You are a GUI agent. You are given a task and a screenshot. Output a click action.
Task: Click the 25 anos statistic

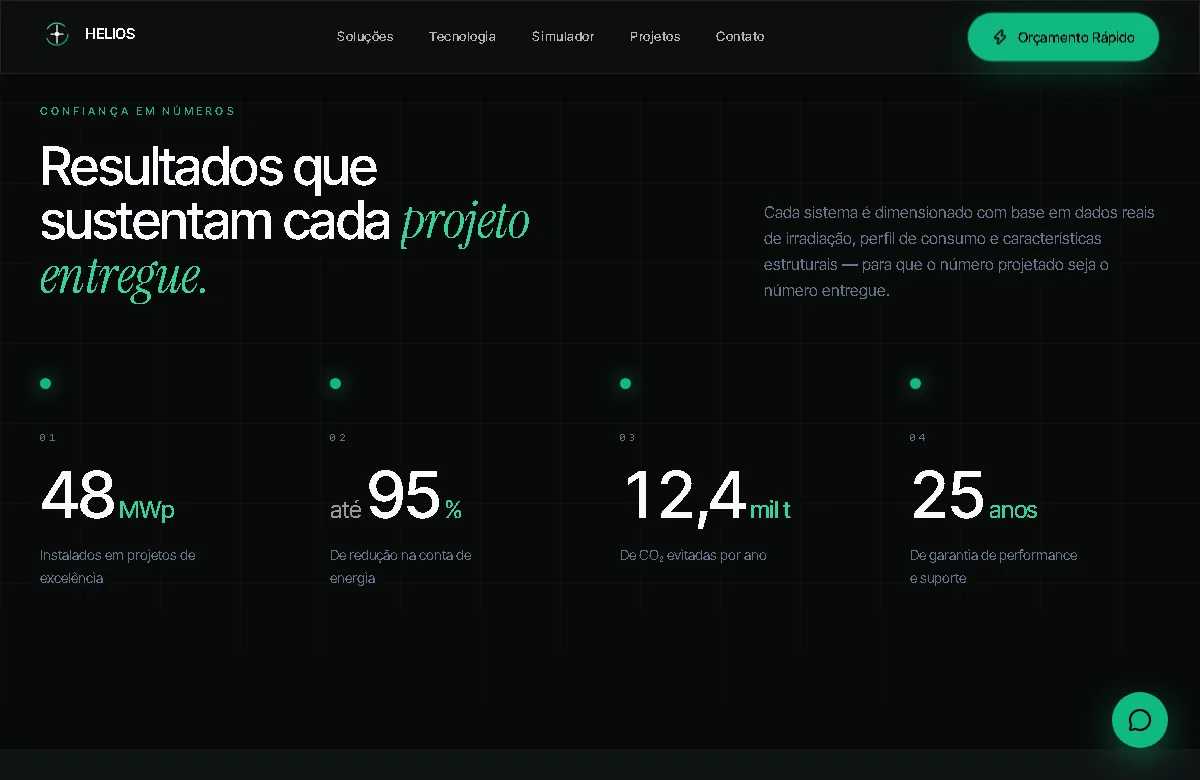(x=974, y=496)
